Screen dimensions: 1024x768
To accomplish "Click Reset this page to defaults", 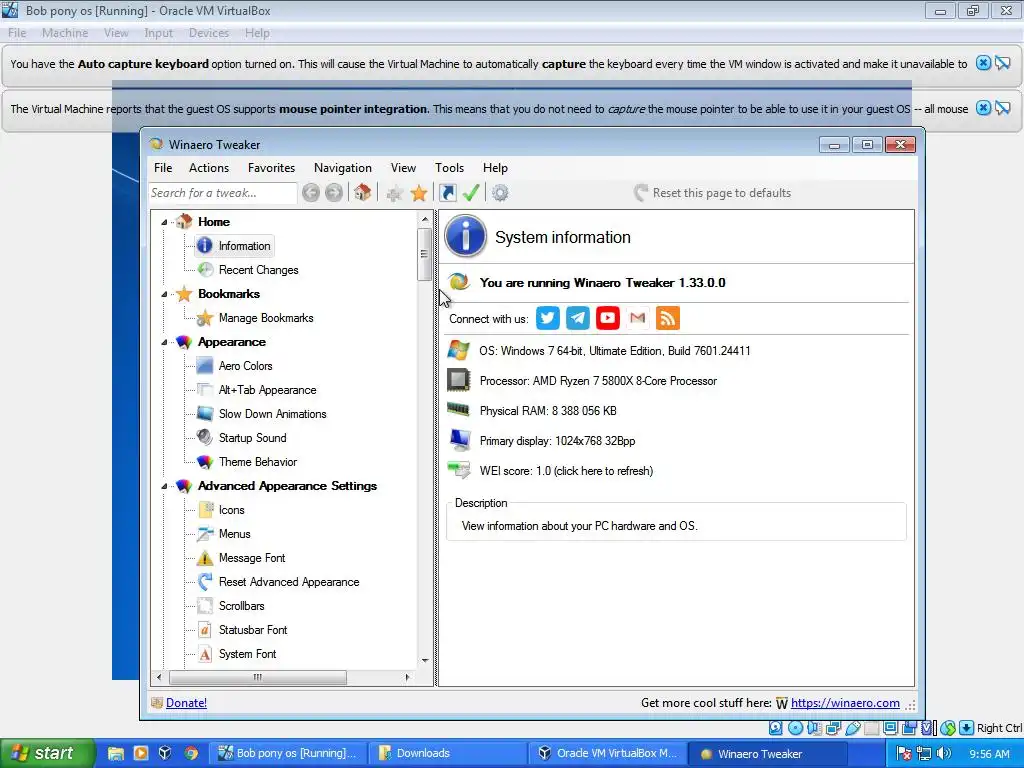I will coord(712,193).
